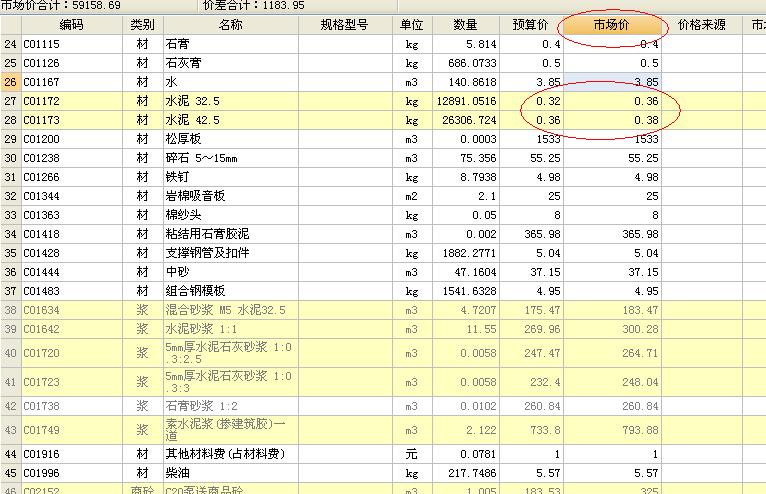Select the name cell 松厚板
766x494 pixels.
point(231,139)
